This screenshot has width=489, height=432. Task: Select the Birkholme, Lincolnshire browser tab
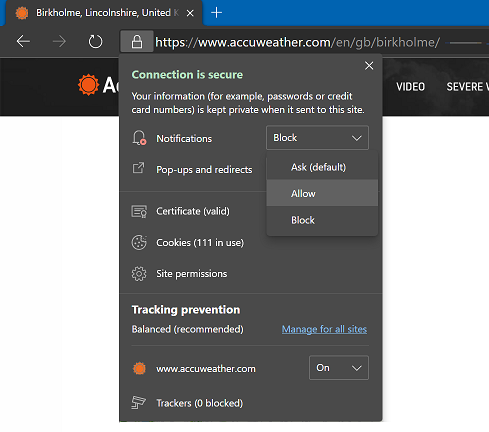click(103, 13)
